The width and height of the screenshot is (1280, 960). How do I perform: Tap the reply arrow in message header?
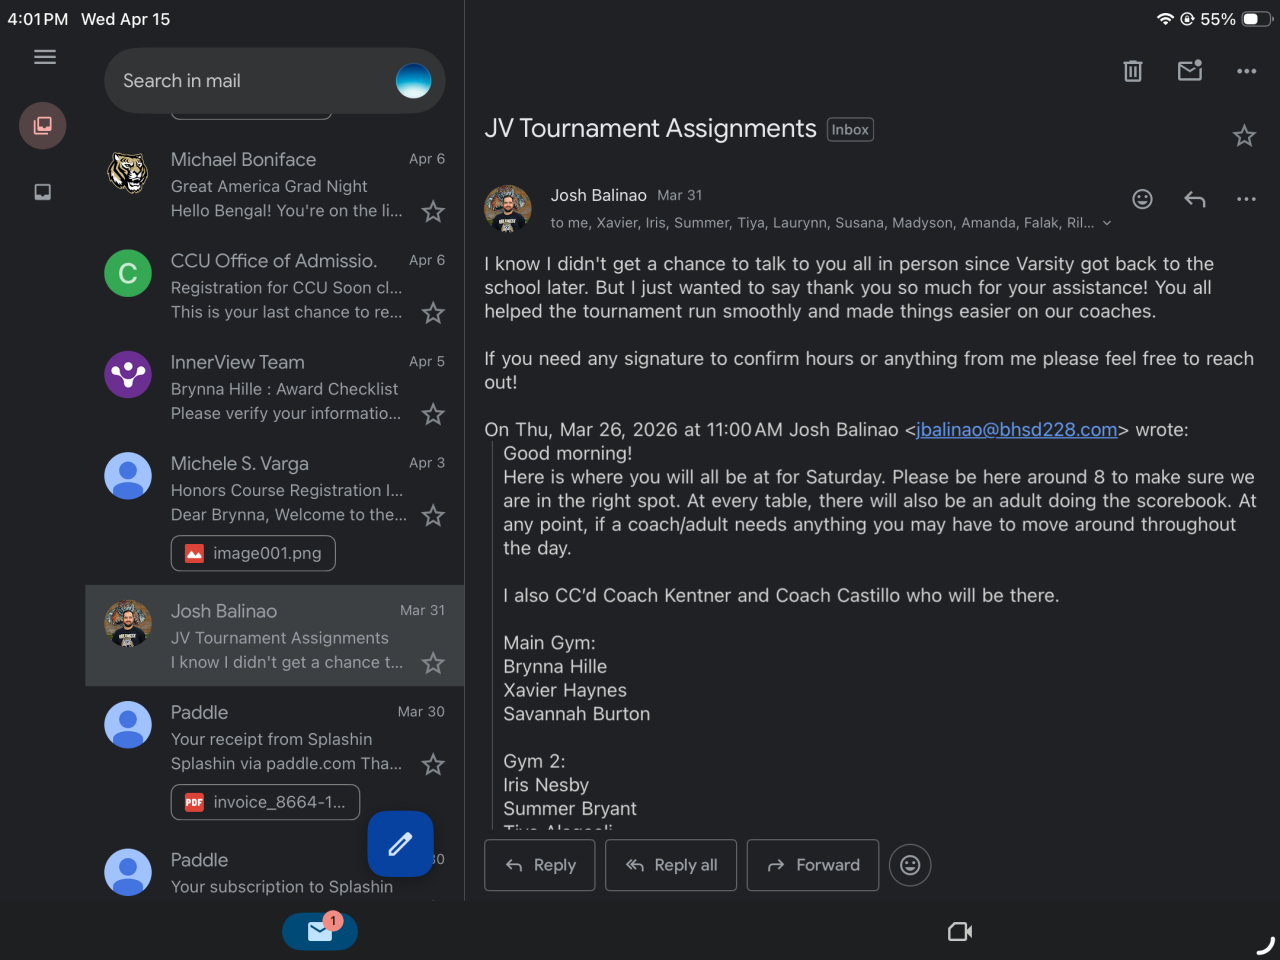(x=1195, y=199)
